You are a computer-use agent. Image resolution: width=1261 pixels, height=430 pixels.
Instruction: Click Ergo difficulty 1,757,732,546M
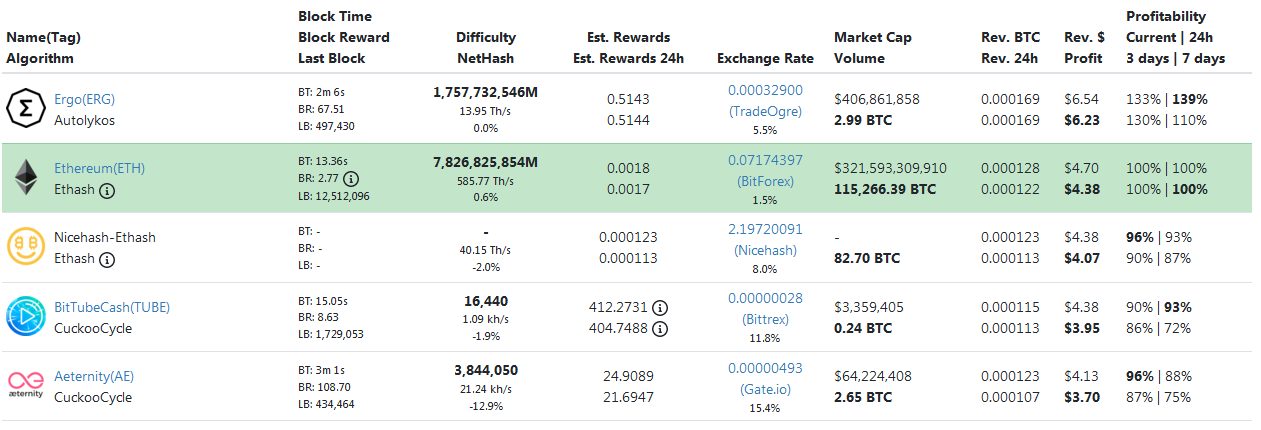[486, 92]
